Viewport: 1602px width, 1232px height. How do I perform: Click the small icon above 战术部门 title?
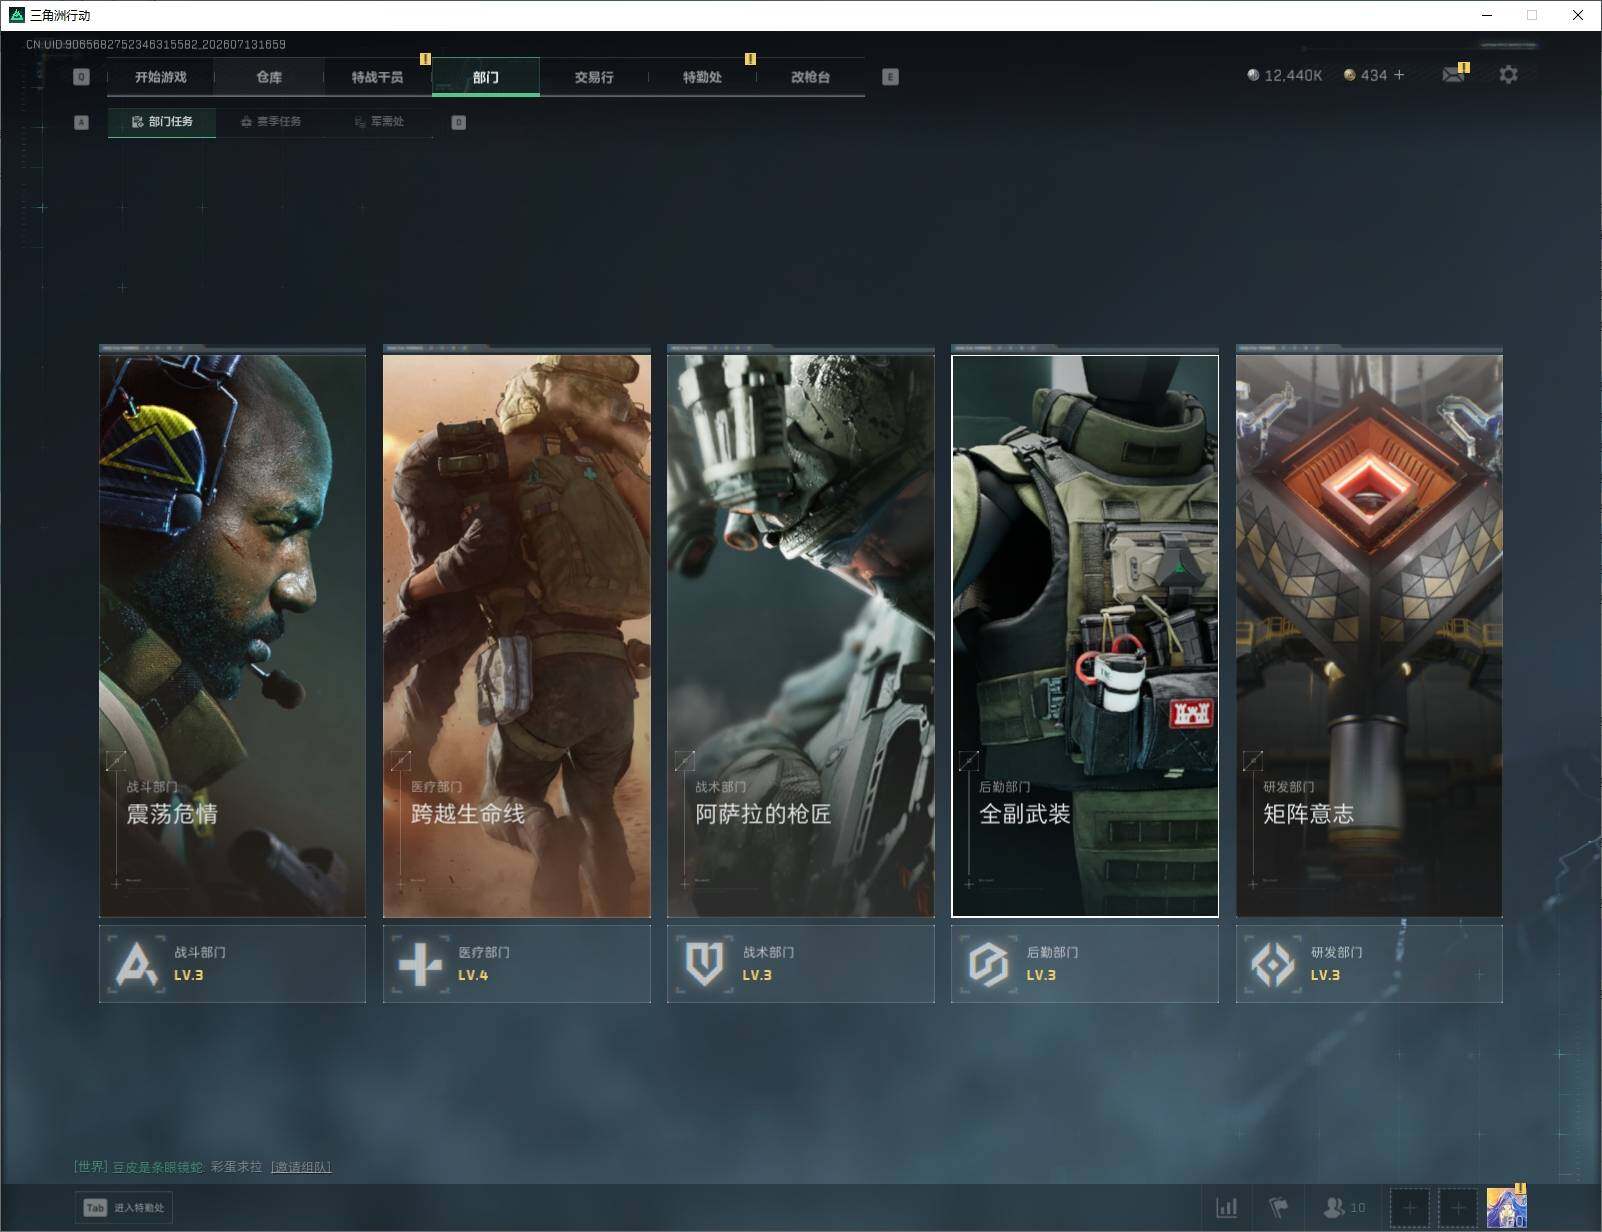(685, 761)
